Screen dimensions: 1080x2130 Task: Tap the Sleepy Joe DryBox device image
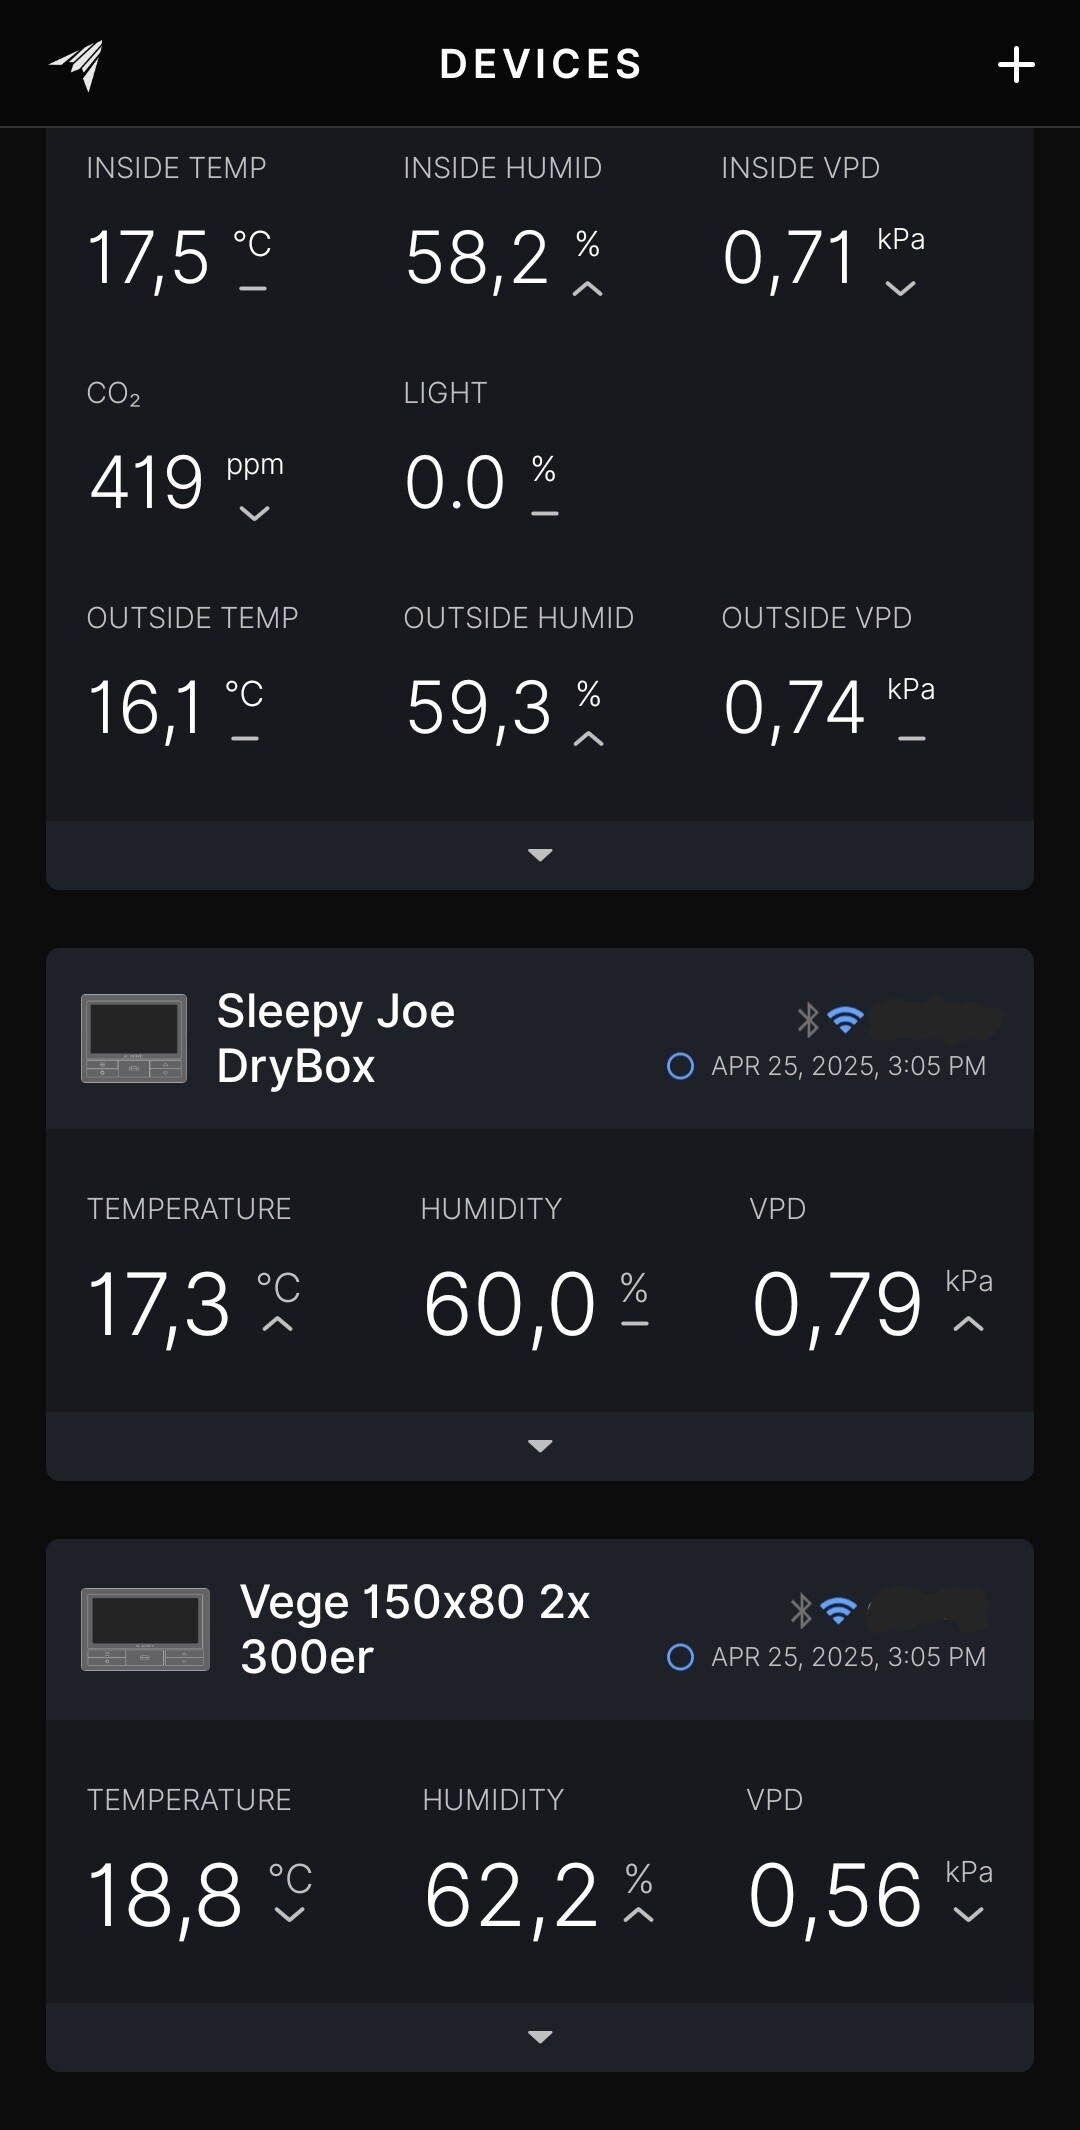coord(133,1038)
